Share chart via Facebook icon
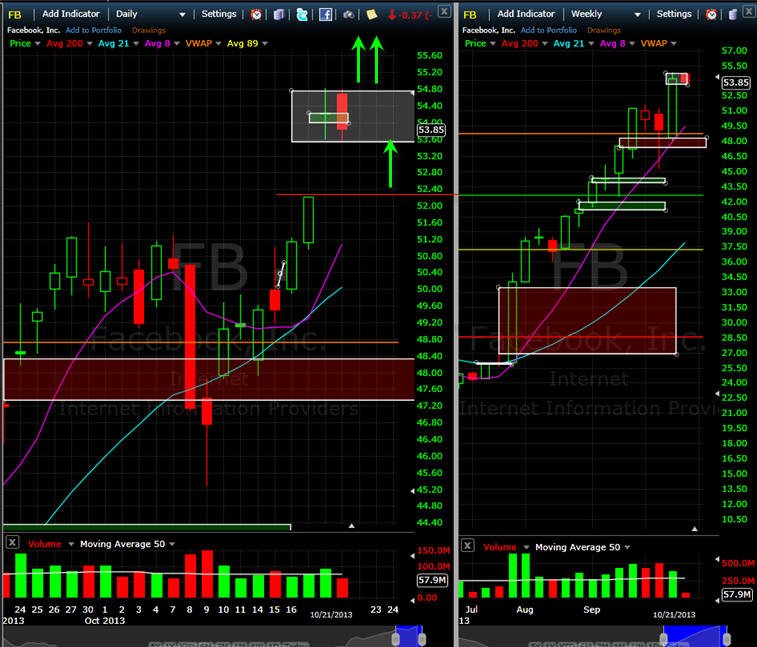The image size is (757, 647). click(325, 14)
